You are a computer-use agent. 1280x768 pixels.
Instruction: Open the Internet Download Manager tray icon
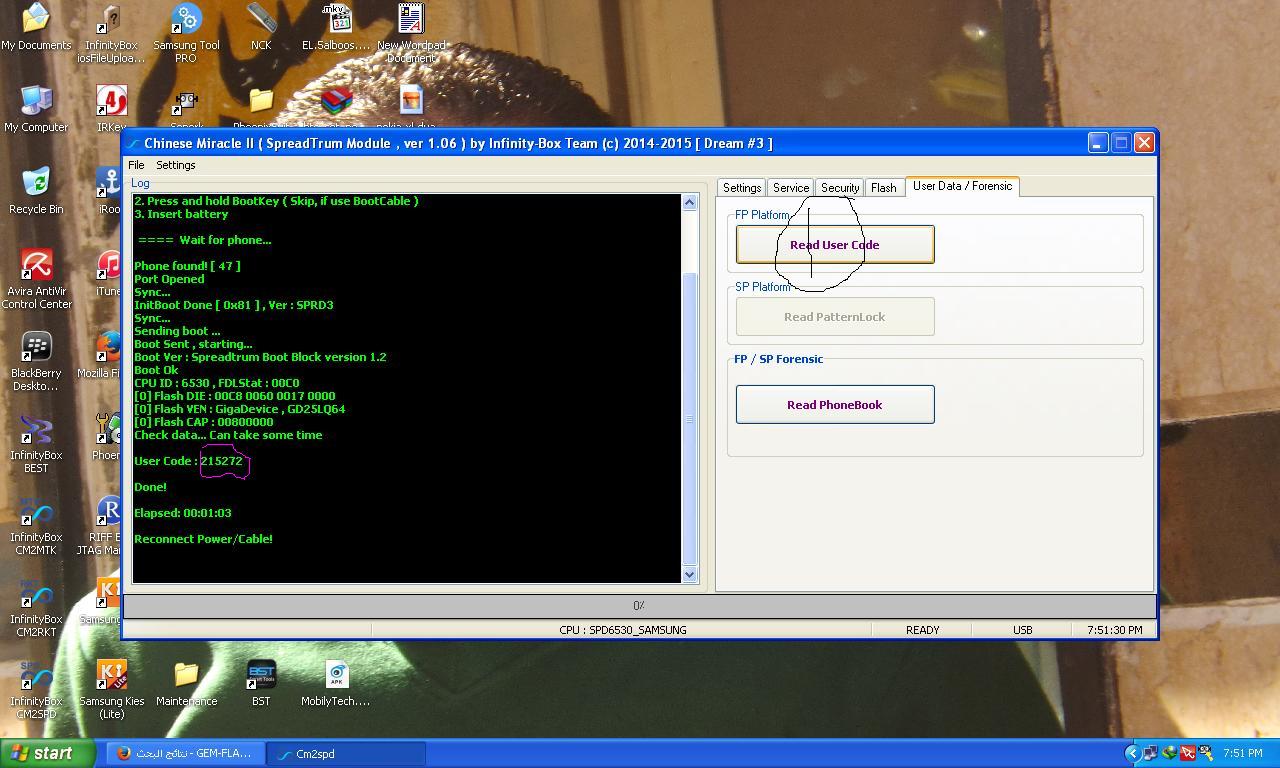coord(1169,753)
